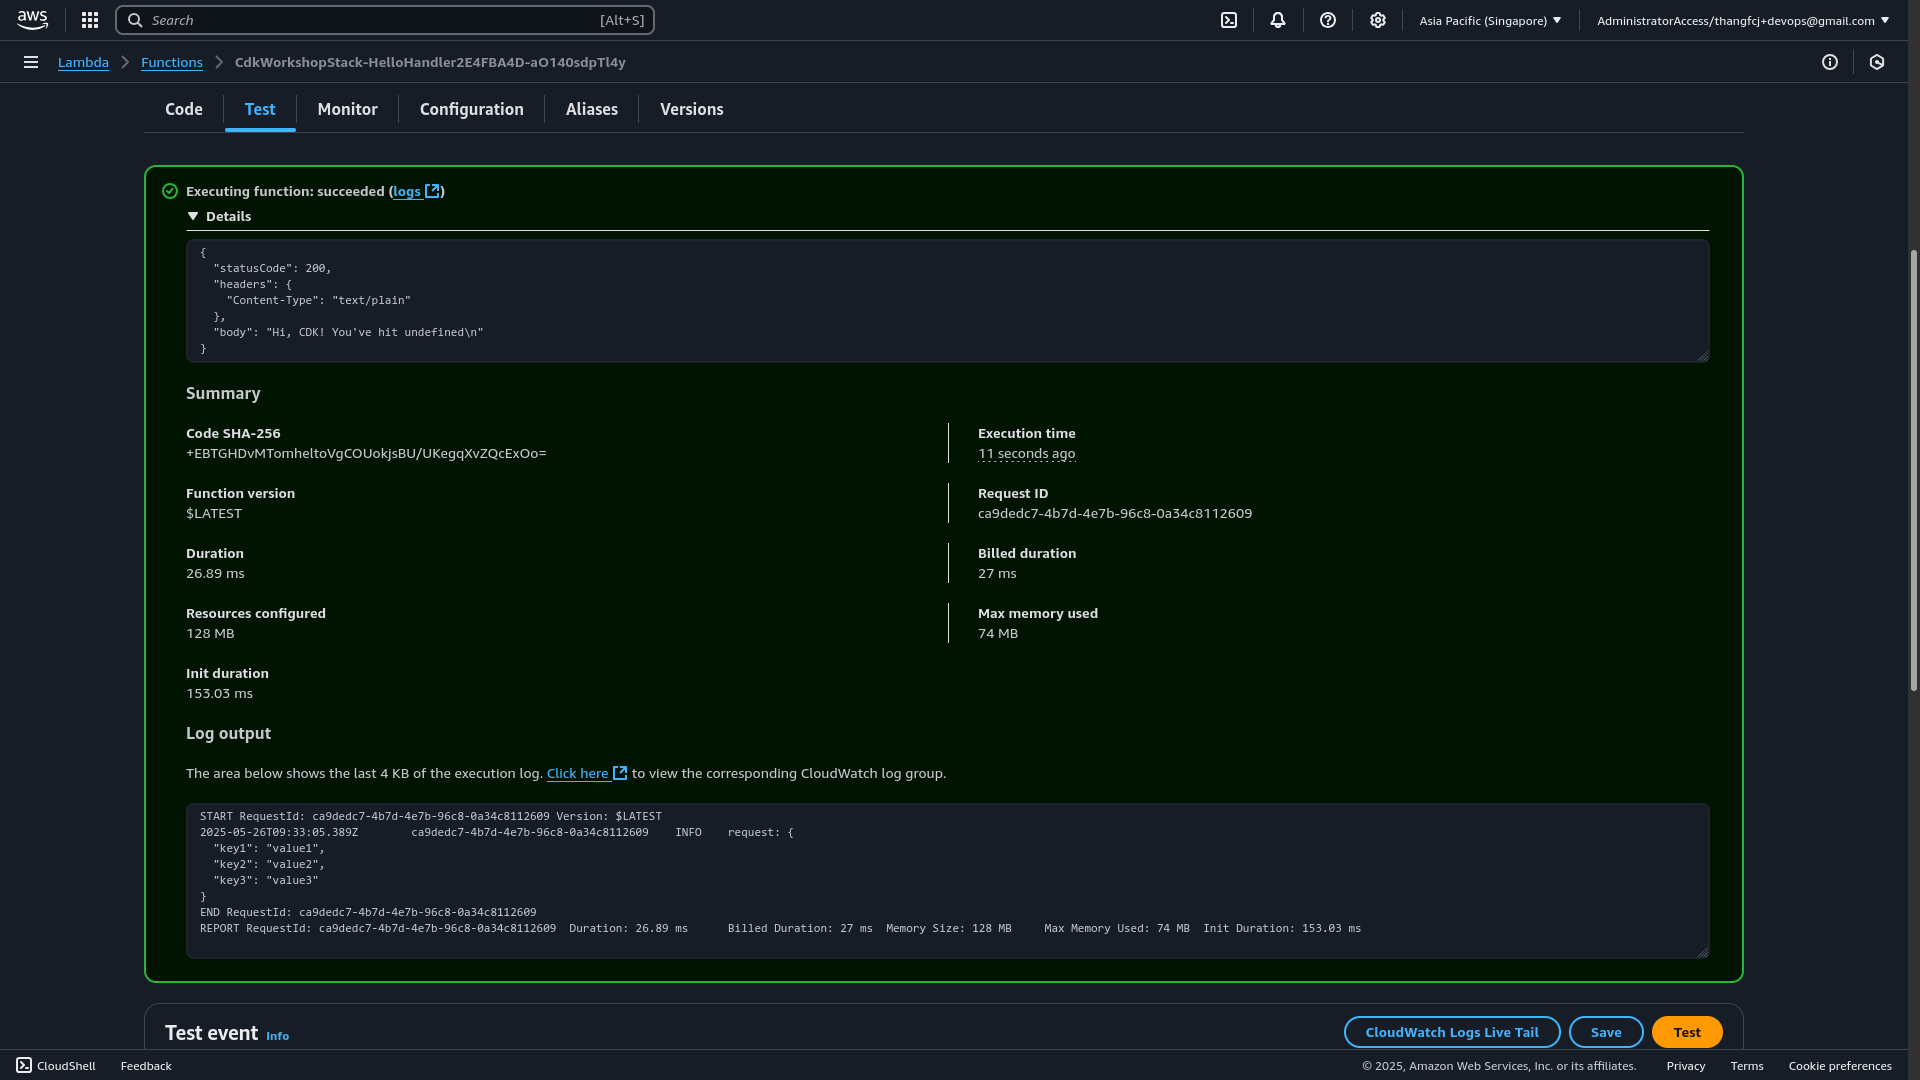Switch to the Code tab
Viewport: 1920px width, 1080px height.
(184, 109)
